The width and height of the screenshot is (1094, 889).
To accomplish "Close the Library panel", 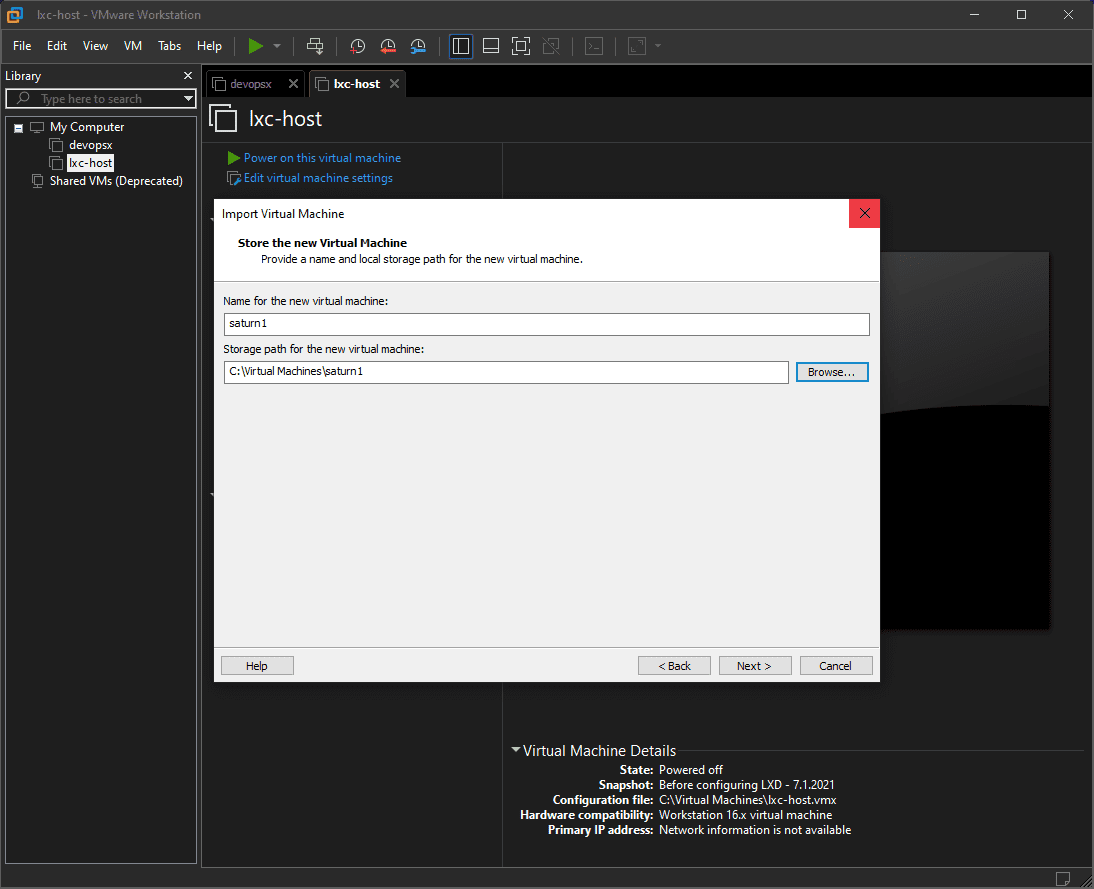I will click(188, 76).
